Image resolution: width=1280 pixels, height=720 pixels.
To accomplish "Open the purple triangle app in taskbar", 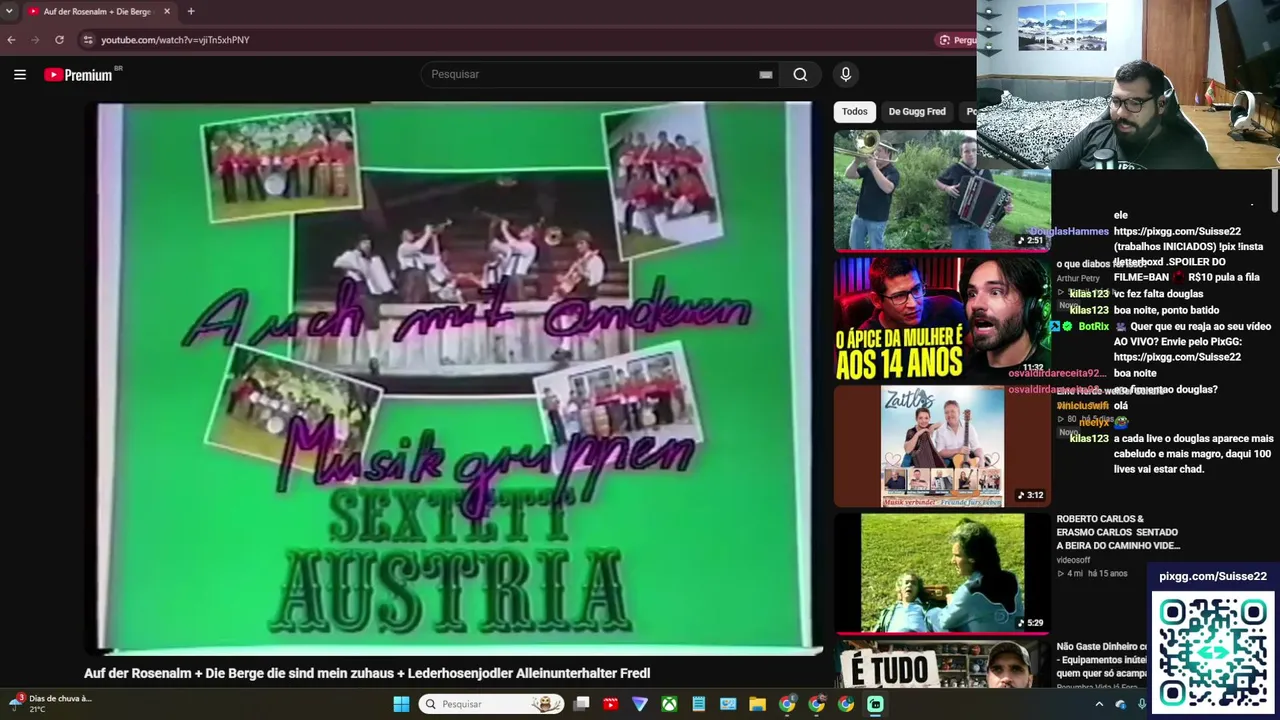I will [x=640, y=704].
